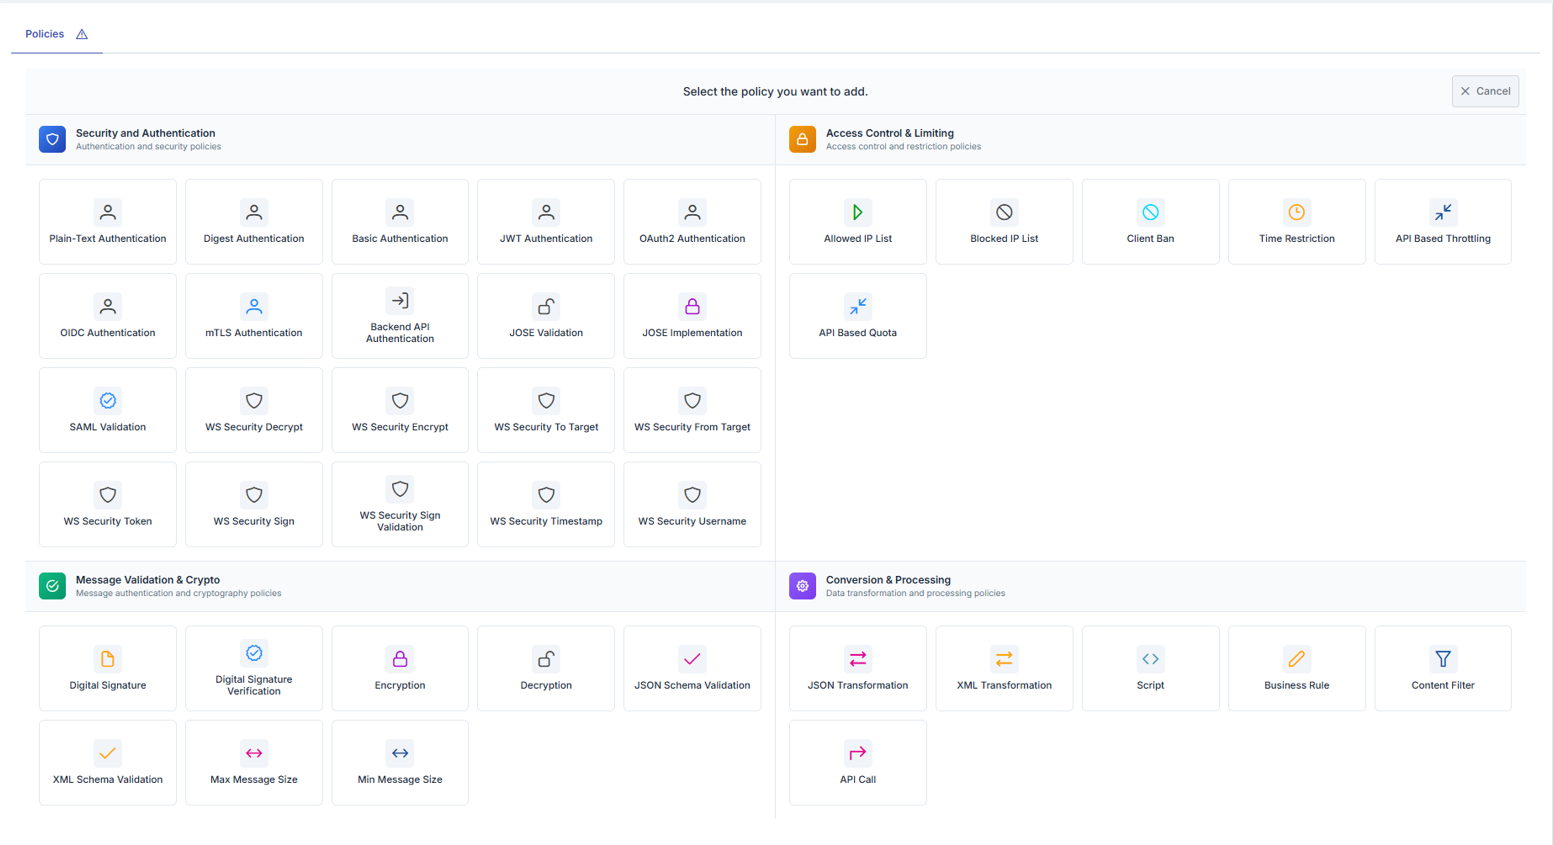The image size is (1553, 845).
Task: Add the Content Filter funnel policy
Action: [1442, 668]
